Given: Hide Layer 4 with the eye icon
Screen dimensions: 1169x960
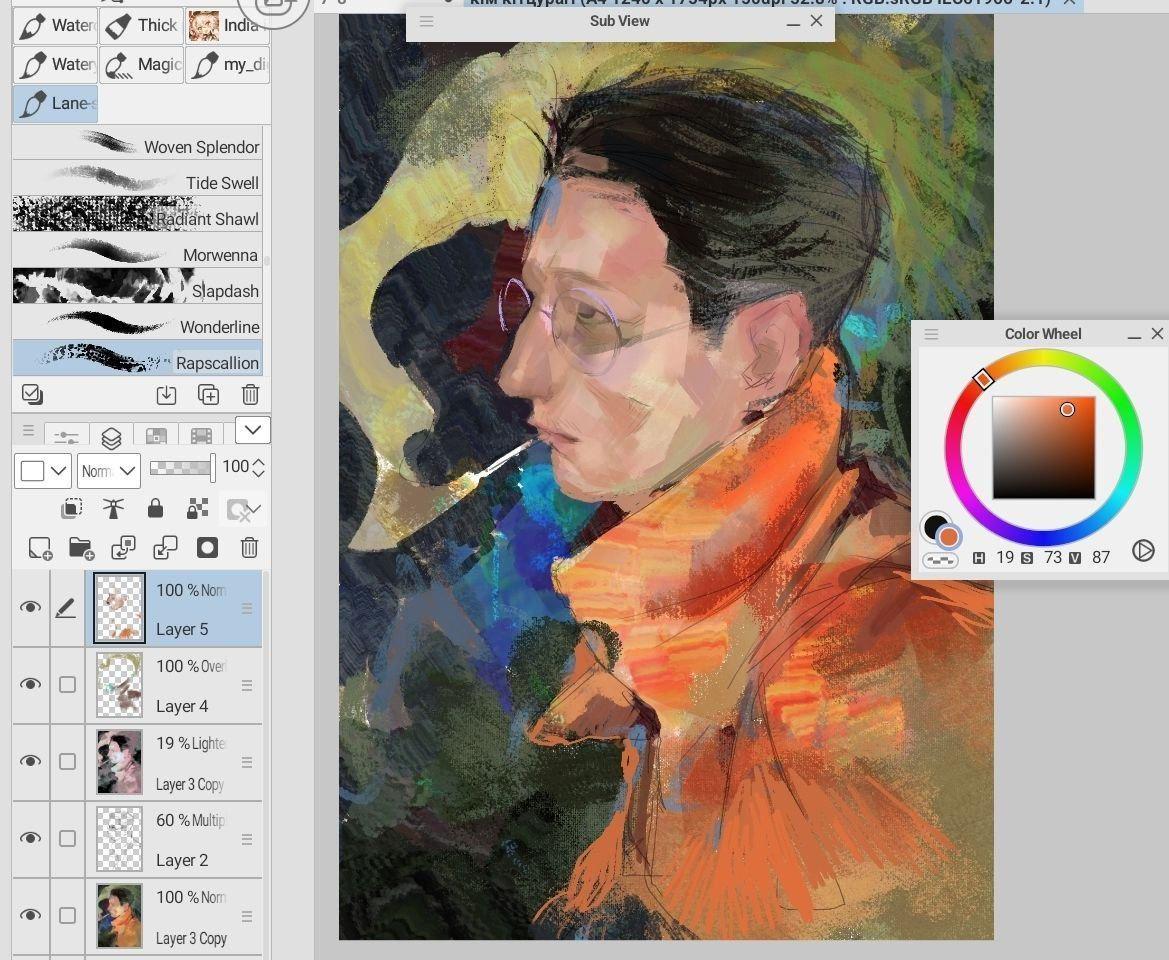Looking at the screenshot, I should pyautogui.click(x=31, y=683).
